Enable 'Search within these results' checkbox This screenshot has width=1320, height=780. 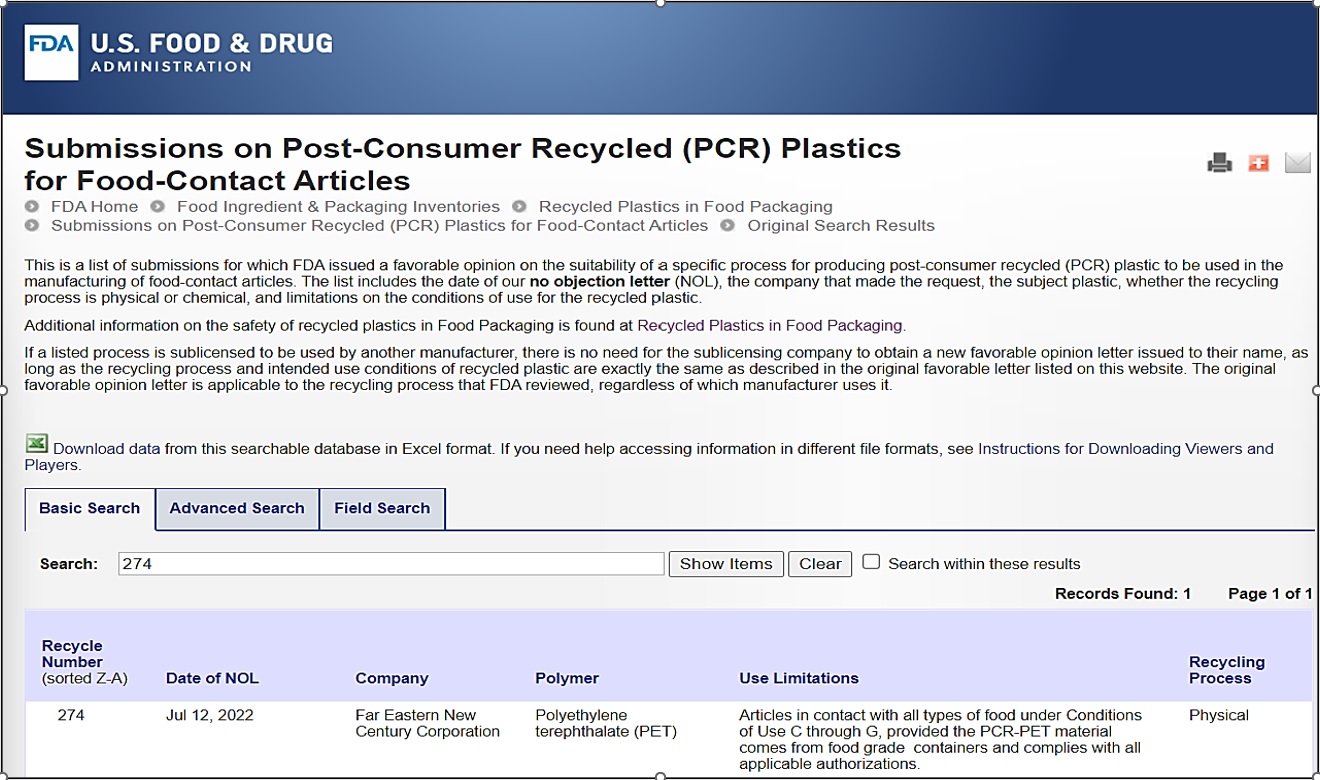pos(871,562)
